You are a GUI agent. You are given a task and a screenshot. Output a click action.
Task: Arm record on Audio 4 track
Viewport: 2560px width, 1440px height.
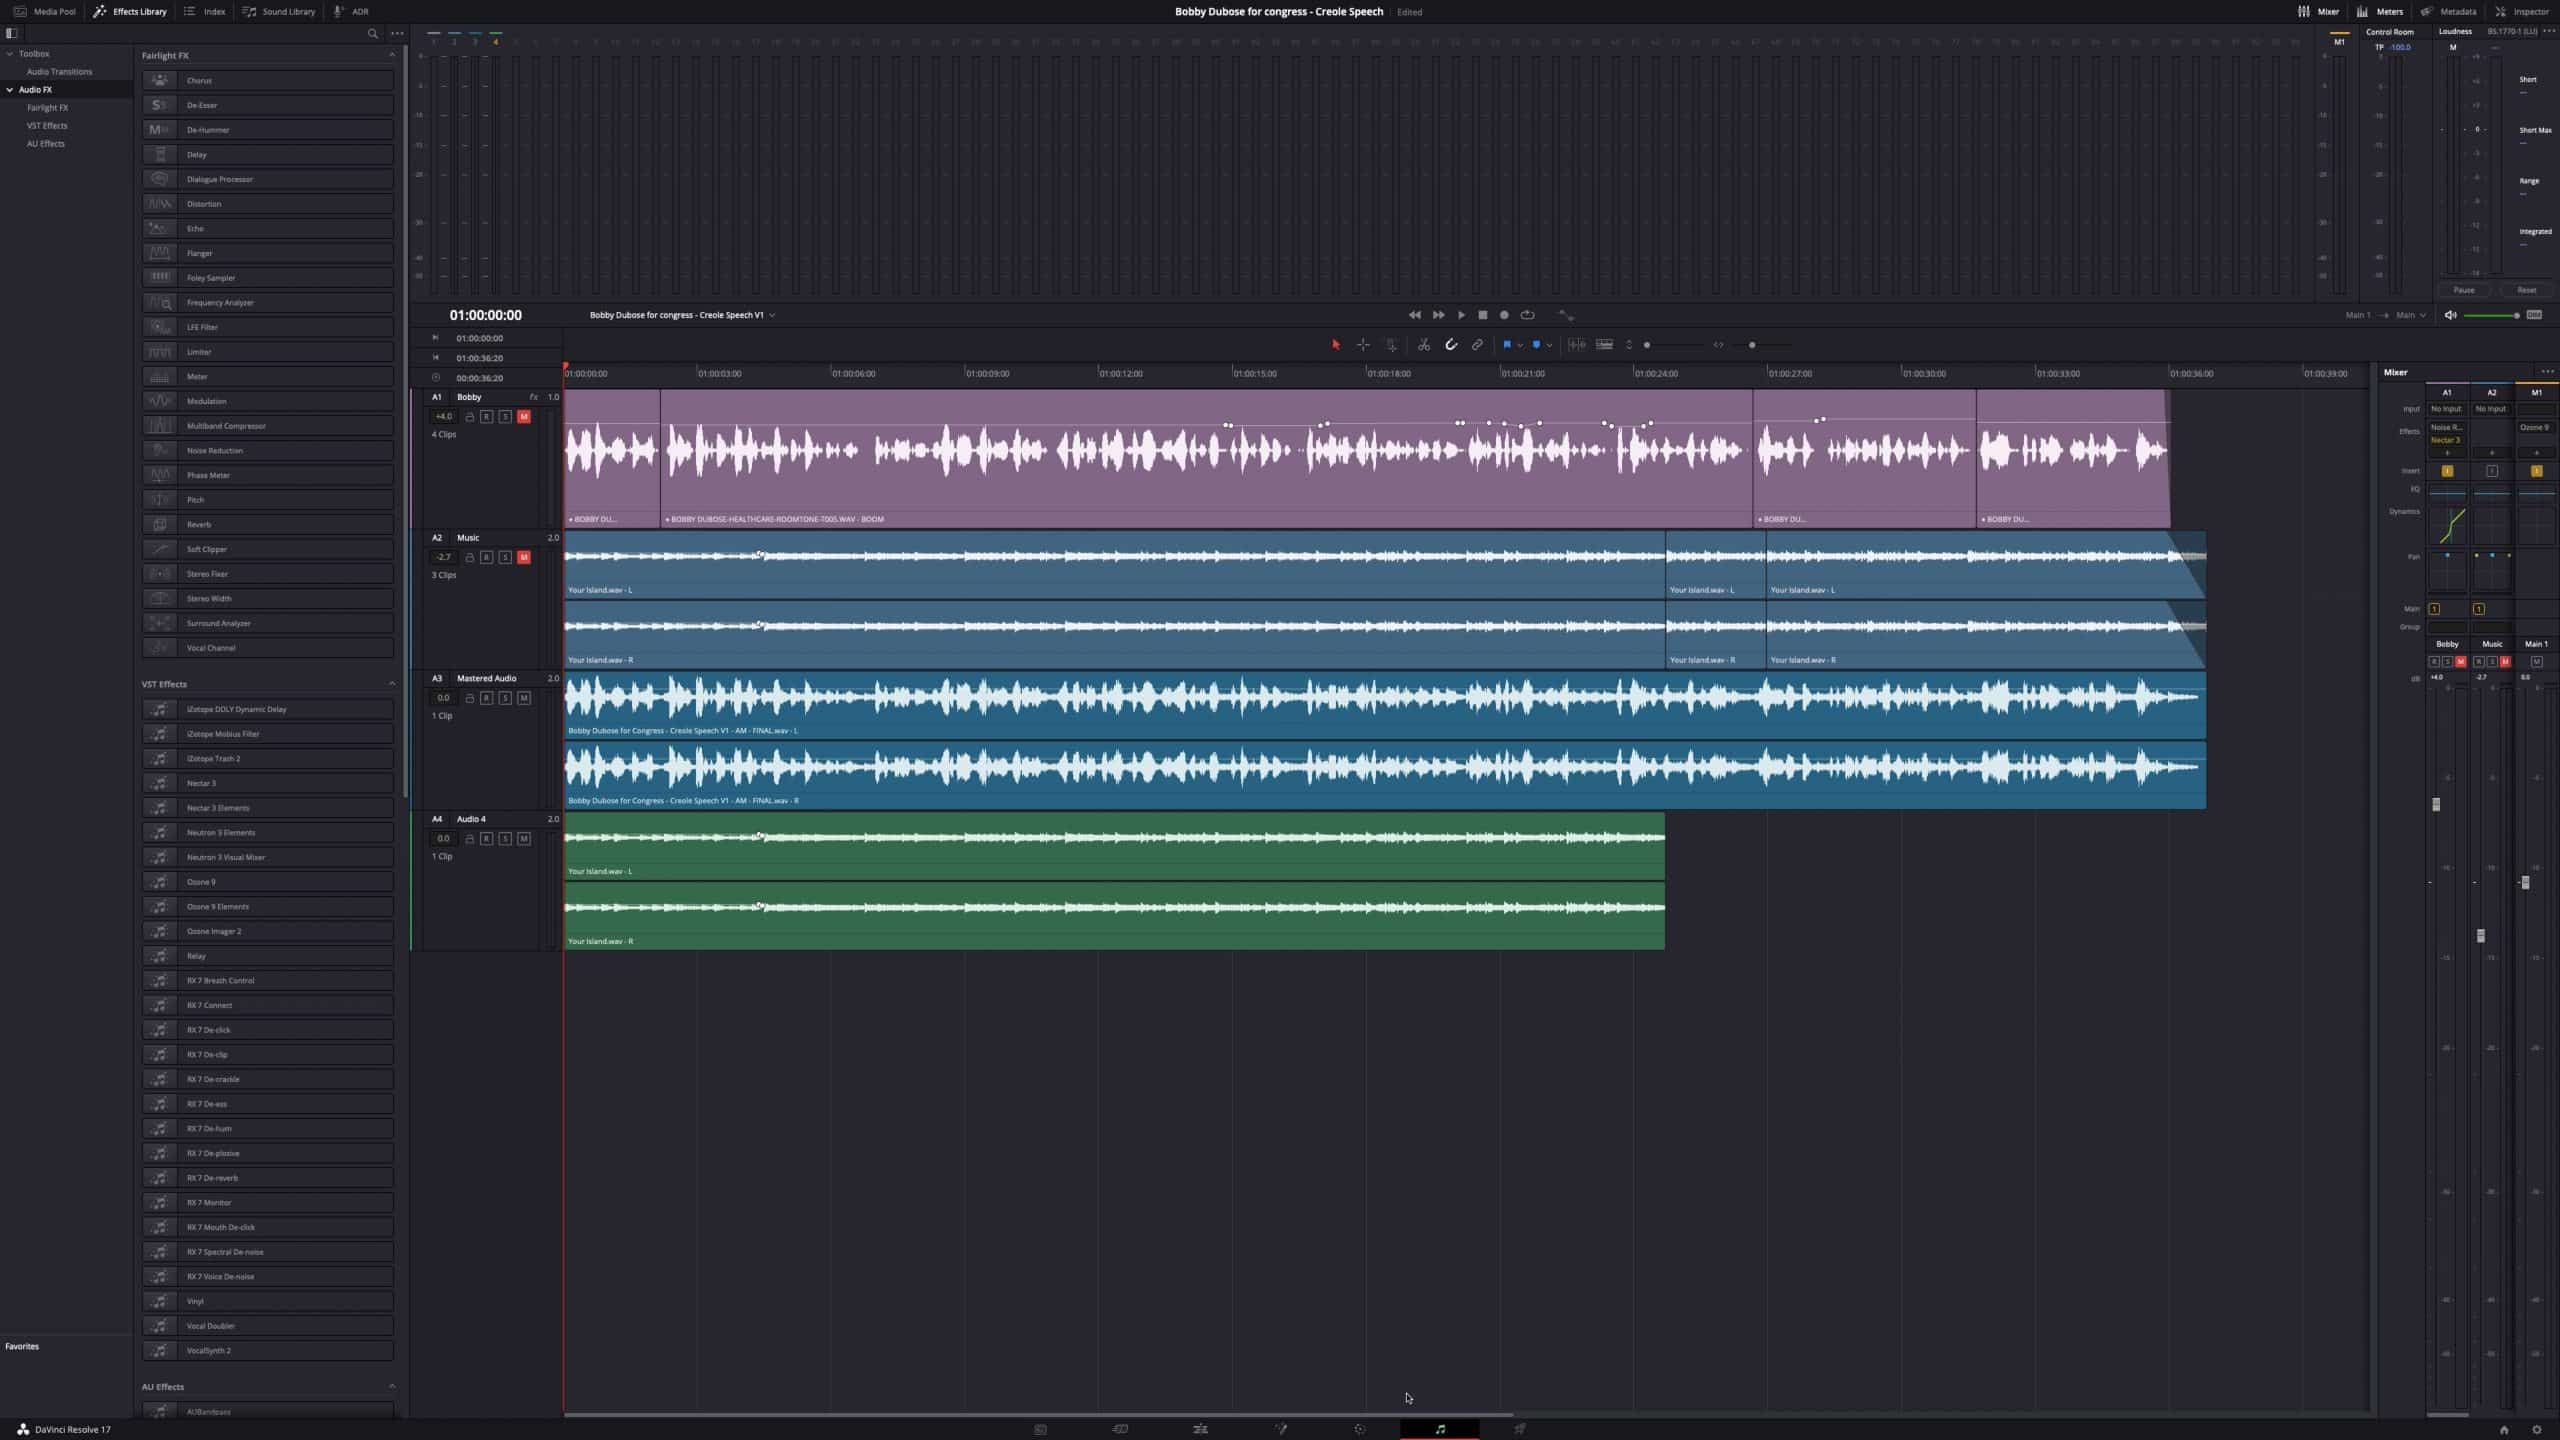click(x=486, y=838)
